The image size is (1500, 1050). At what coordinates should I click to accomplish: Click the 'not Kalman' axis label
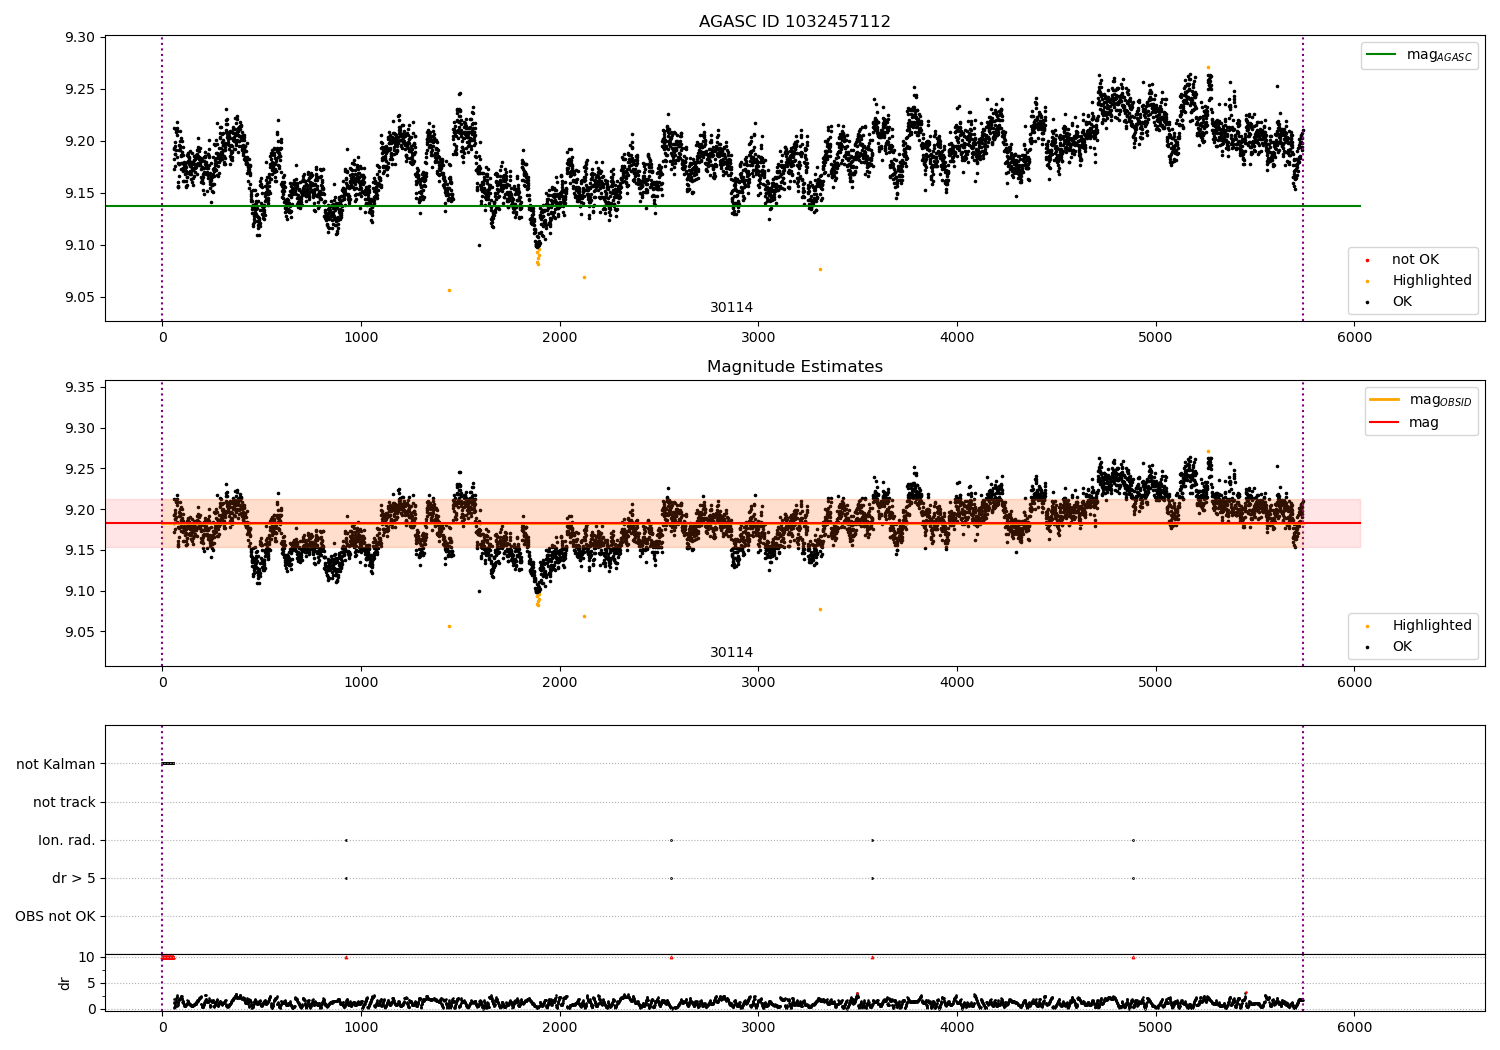pos(56,764)
